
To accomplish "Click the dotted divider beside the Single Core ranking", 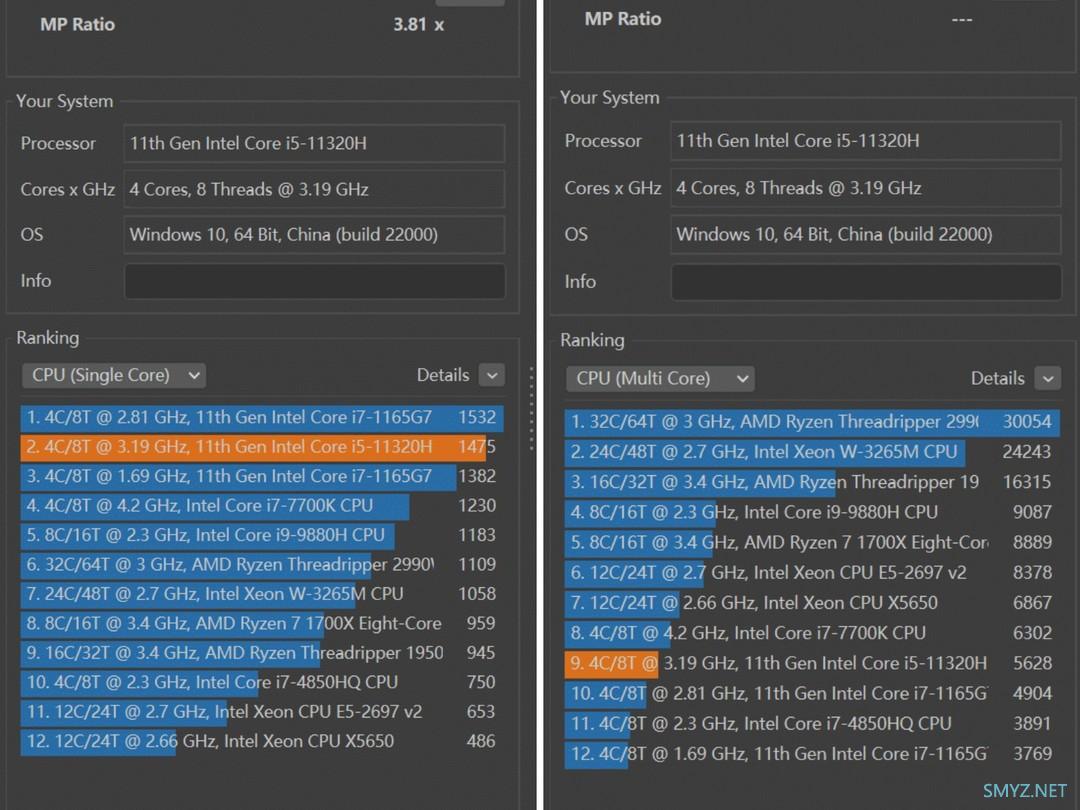I will point(531,395).
